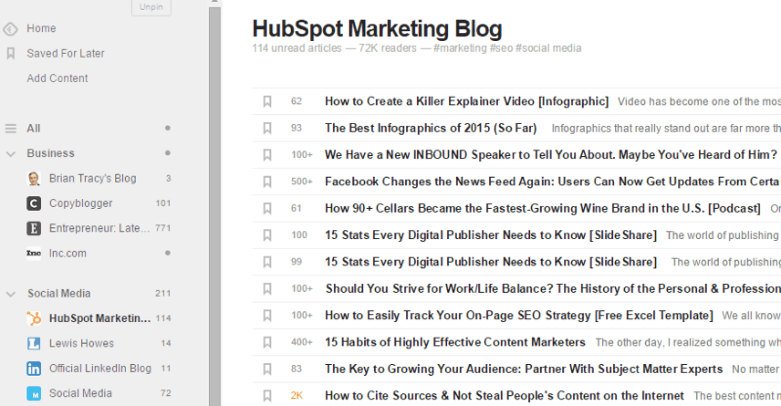Open Saved For Later
This screenshot has width=781, height=406.
66,53
